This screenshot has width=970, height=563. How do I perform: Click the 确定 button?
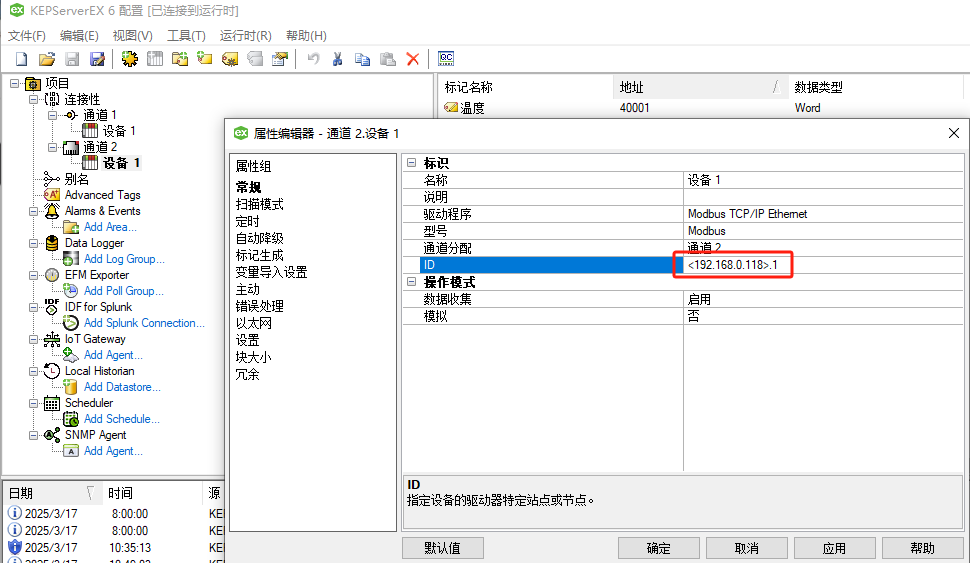coord(658,548)
